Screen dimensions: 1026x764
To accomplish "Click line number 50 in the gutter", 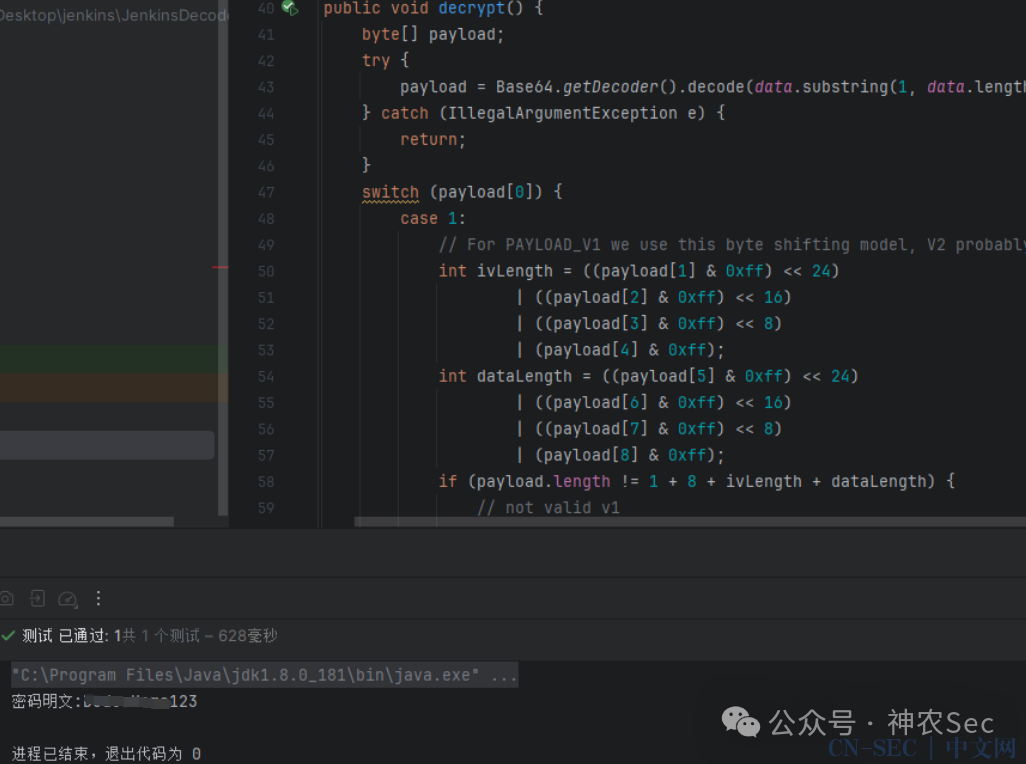I will [266, 271].
